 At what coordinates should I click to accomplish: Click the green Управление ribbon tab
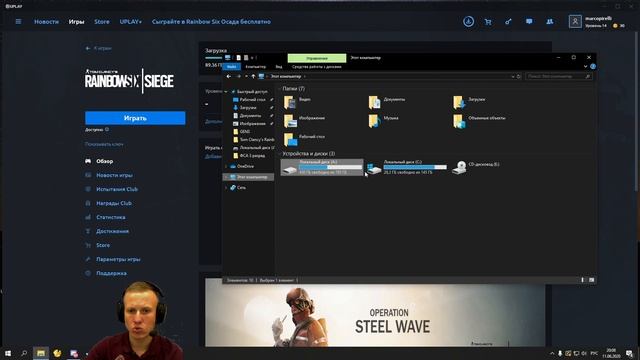click(317, 58)
